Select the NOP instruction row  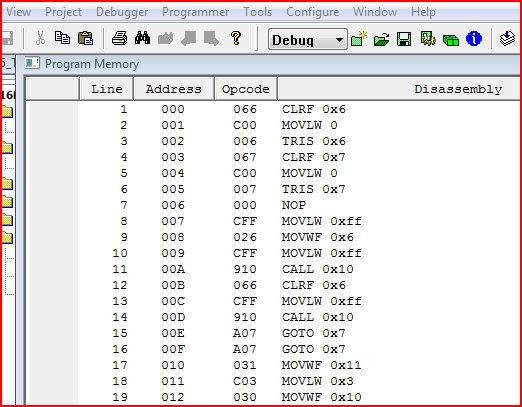tap(273, 205)
